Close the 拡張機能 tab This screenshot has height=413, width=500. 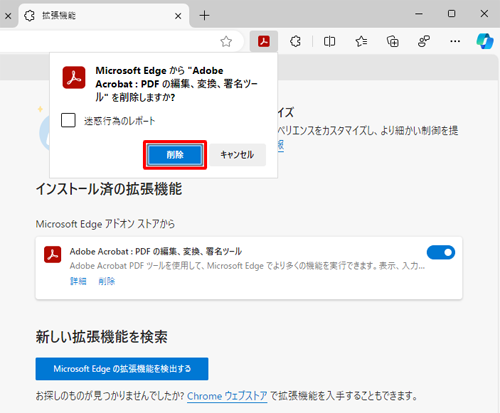point(178,16)
